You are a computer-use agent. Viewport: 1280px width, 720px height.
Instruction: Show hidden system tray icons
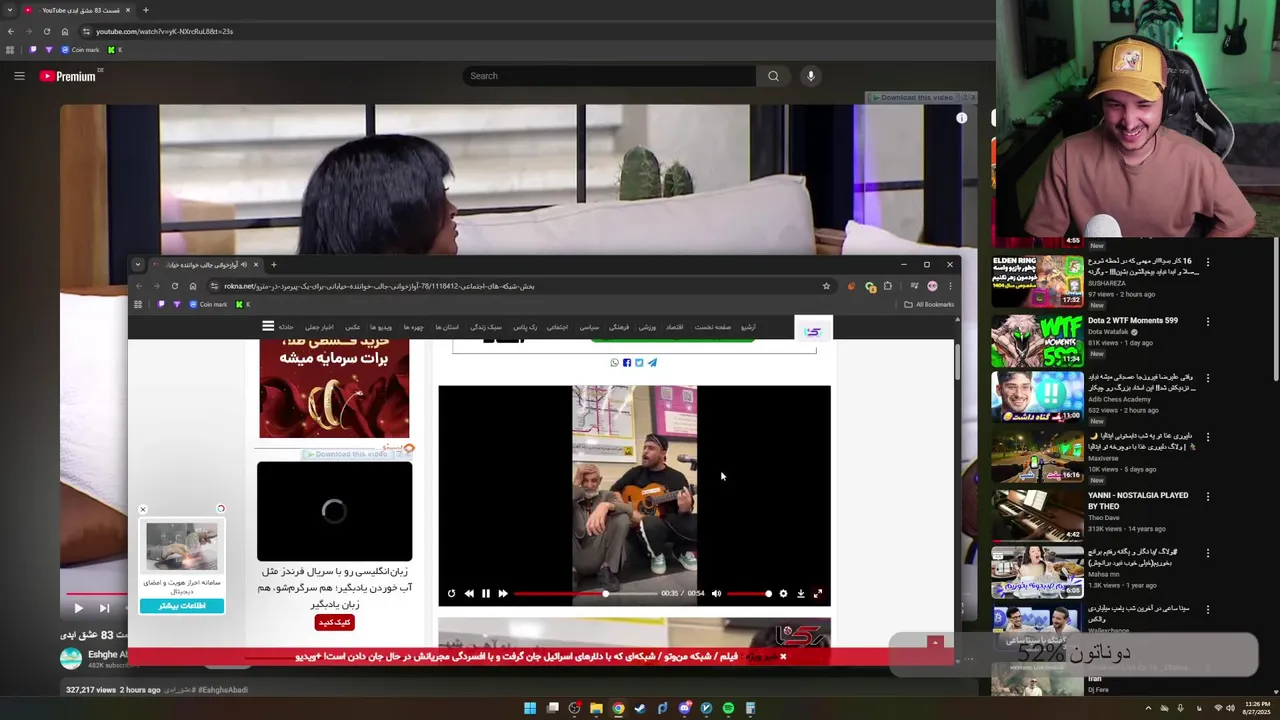point(1148,708)
